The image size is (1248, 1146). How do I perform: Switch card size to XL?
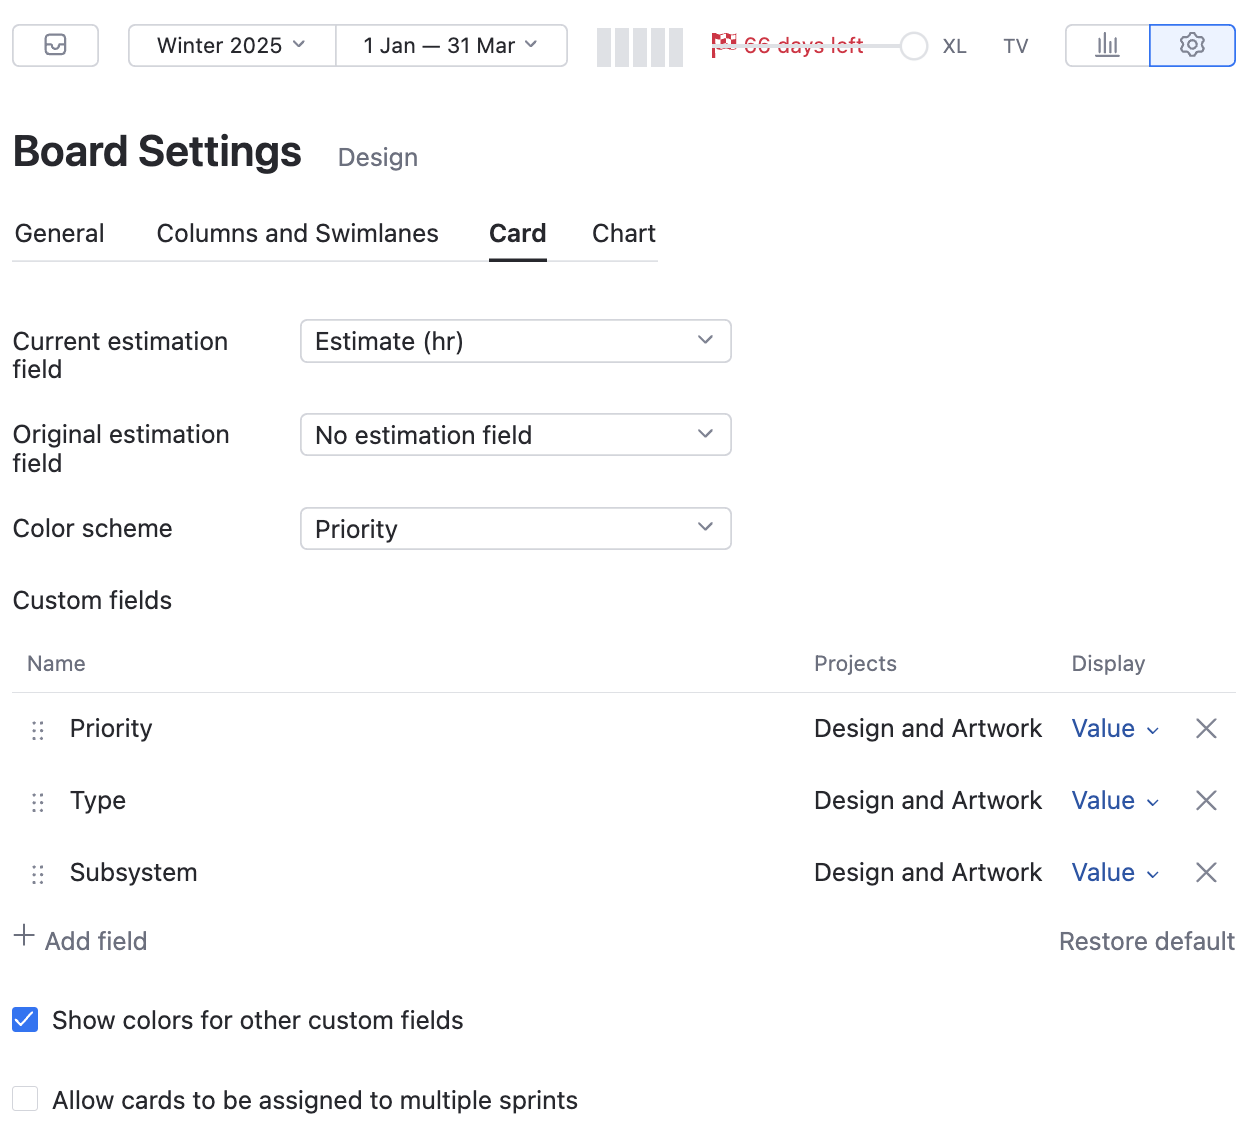coord(954,46)
